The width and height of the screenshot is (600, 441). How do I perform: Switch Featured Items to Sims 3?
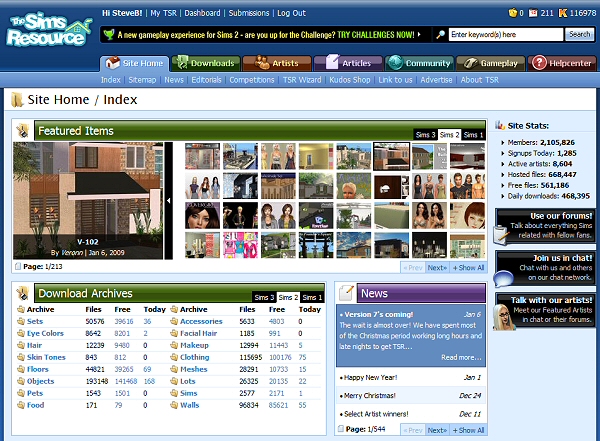(x=424, y=135)
